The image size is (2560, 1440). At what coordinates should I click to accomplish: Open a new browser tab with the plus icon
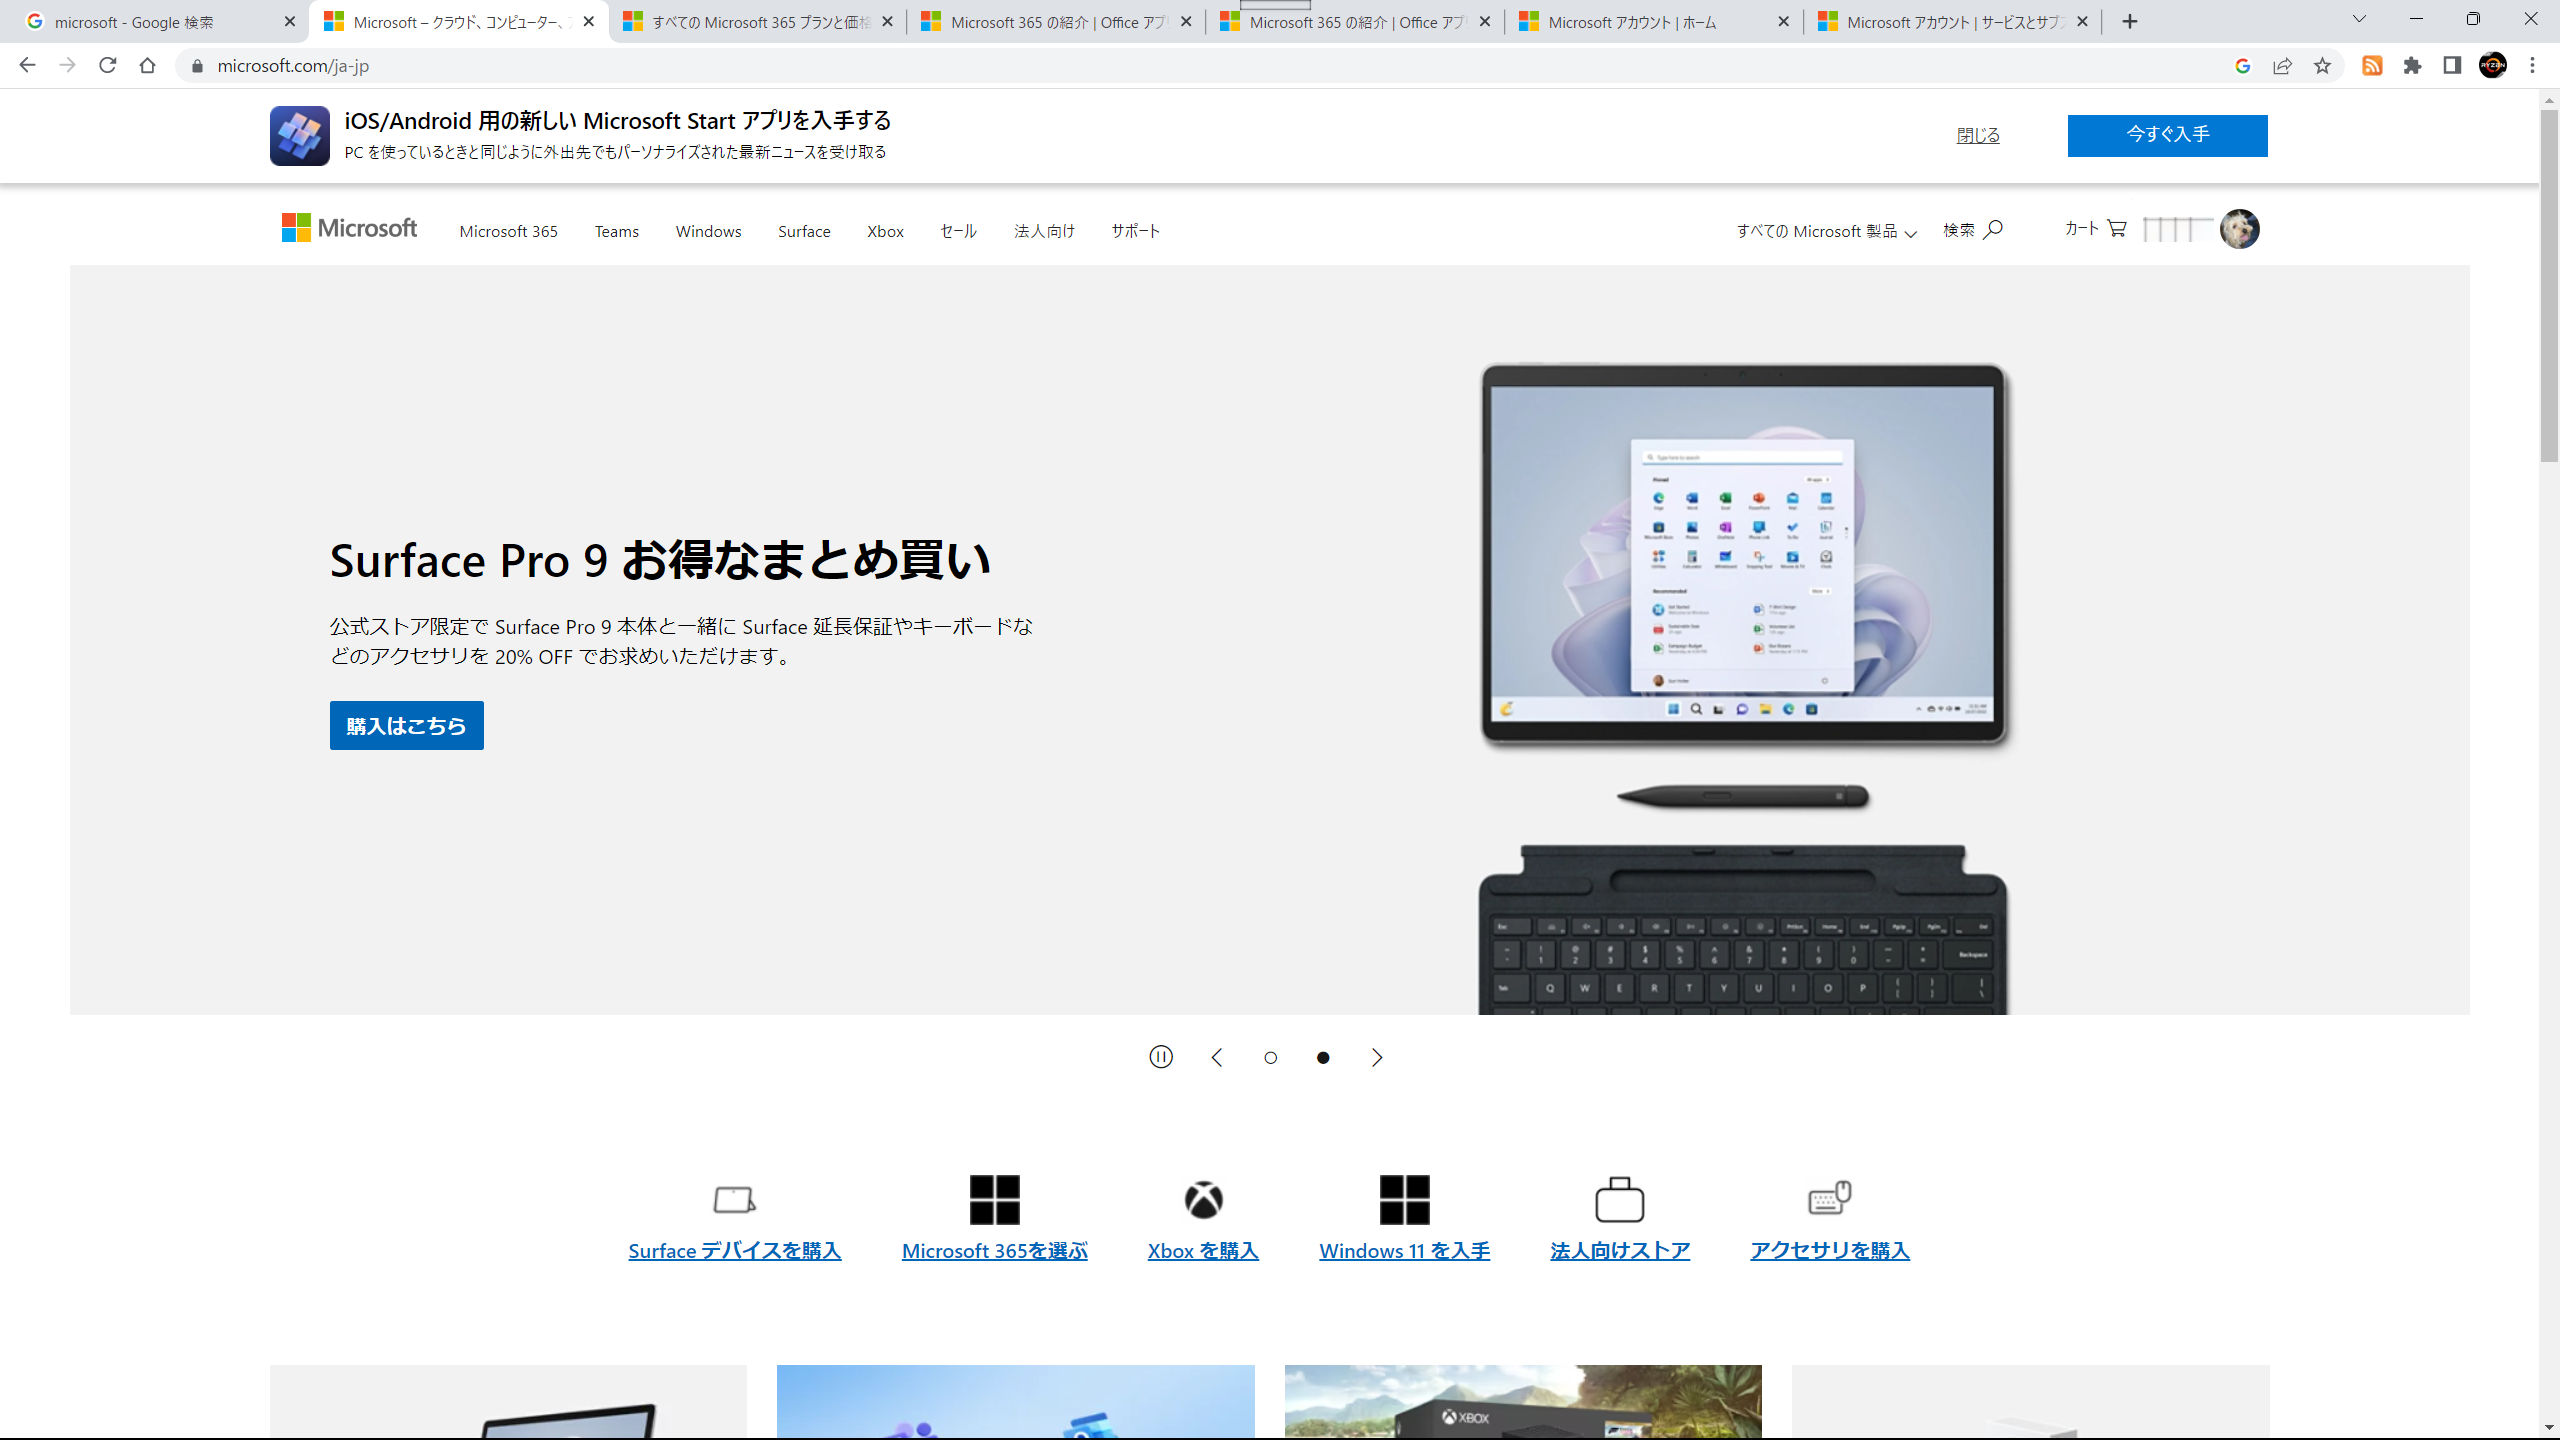(x=2129, y=21)
